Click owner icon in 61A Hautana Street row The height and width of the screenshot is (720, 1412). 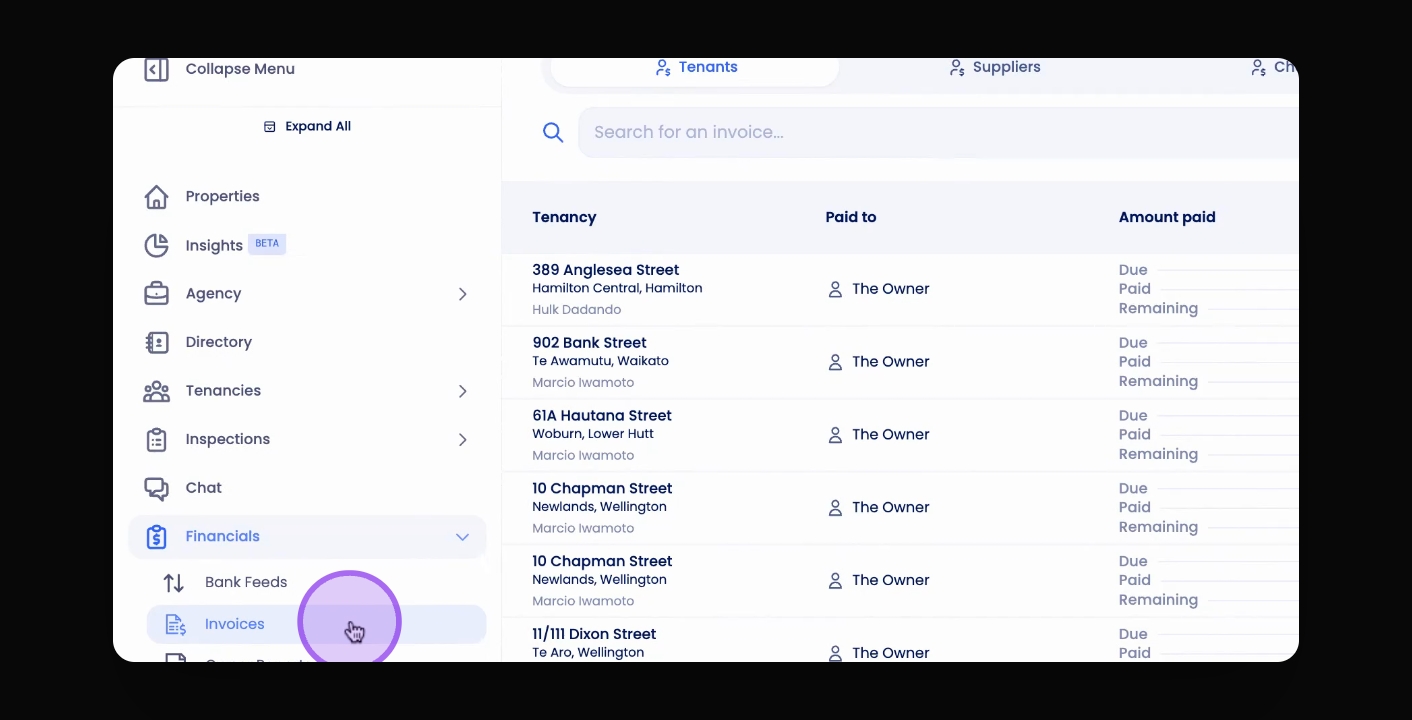(x=835, y=435)
